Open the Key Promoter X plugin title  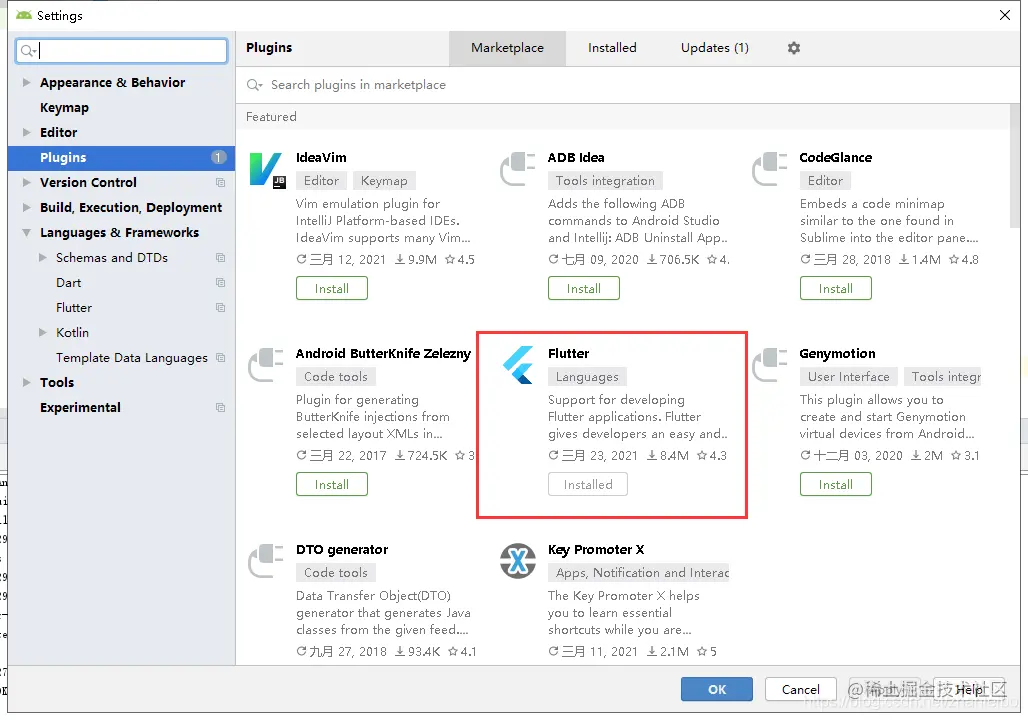596,550
